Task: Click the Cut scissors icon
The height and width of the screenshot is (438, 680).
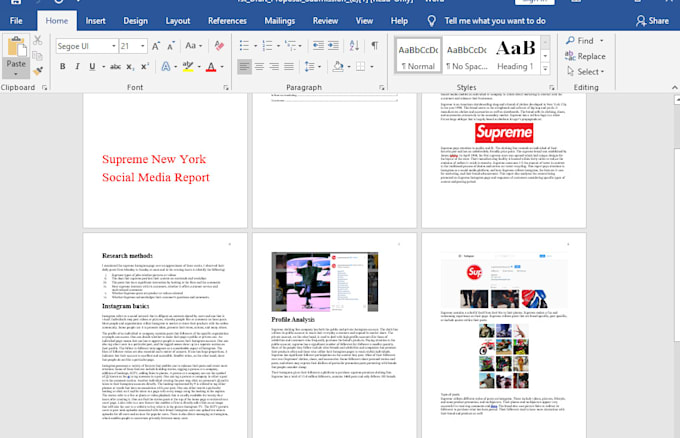Action: click(x=38, y=40)
